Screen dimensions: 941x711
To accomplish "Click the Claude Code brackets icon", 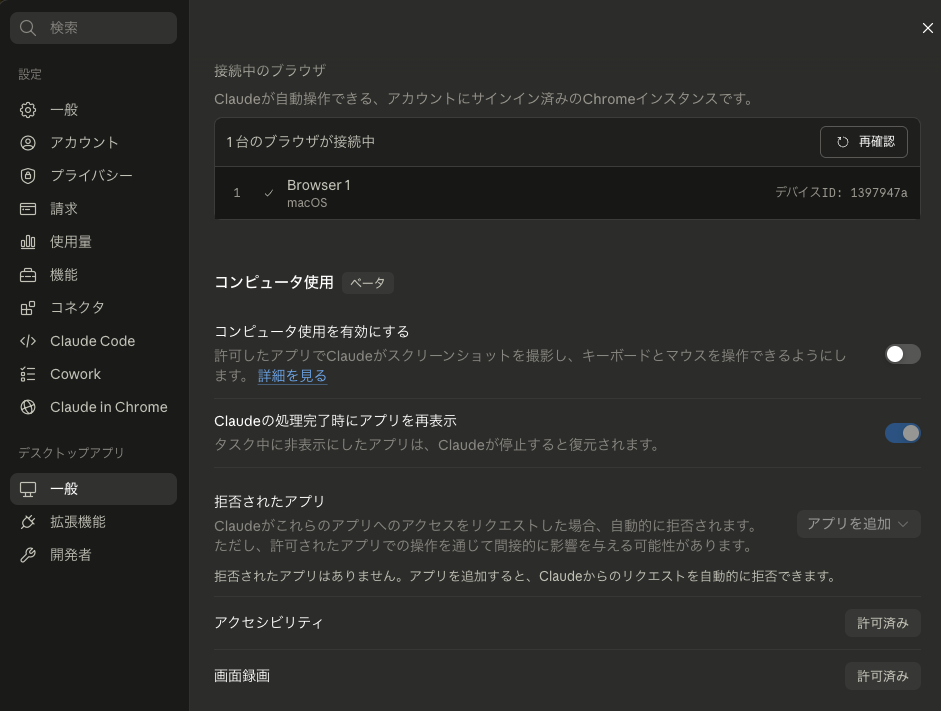I will tap(28, 341).
